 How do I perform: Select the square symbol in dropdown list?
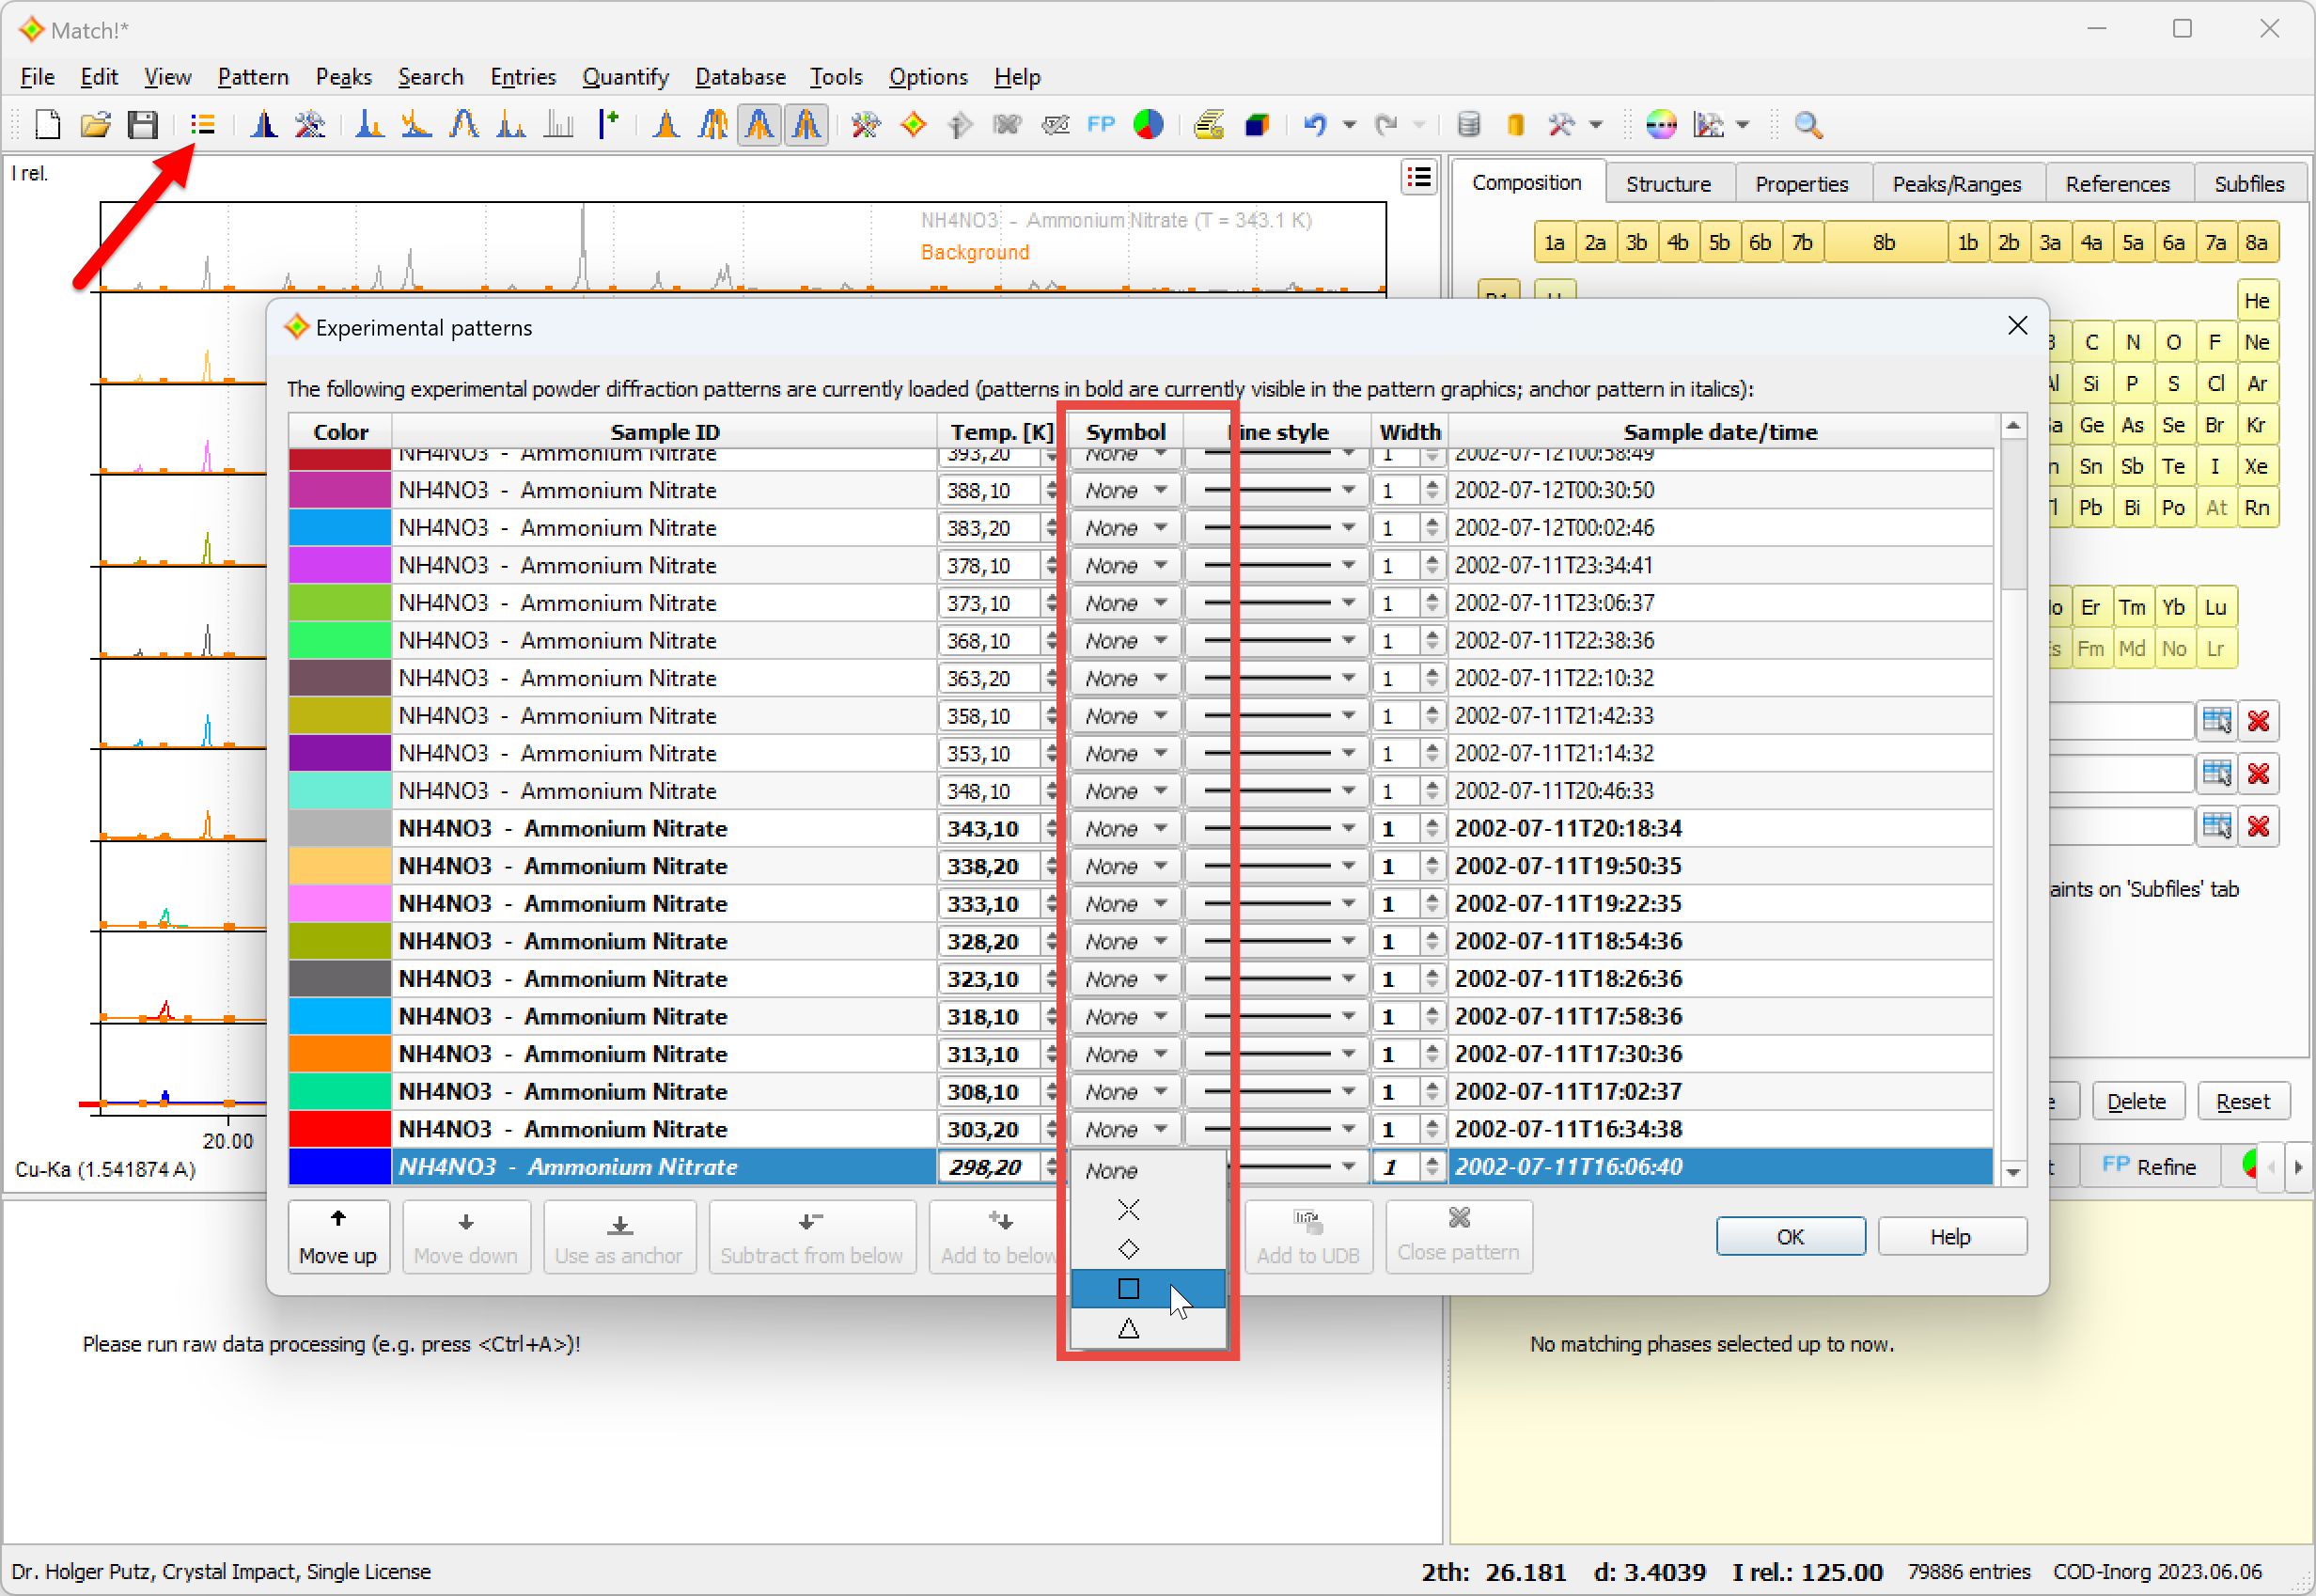pyautogui.click(x=1128, y=1289)
